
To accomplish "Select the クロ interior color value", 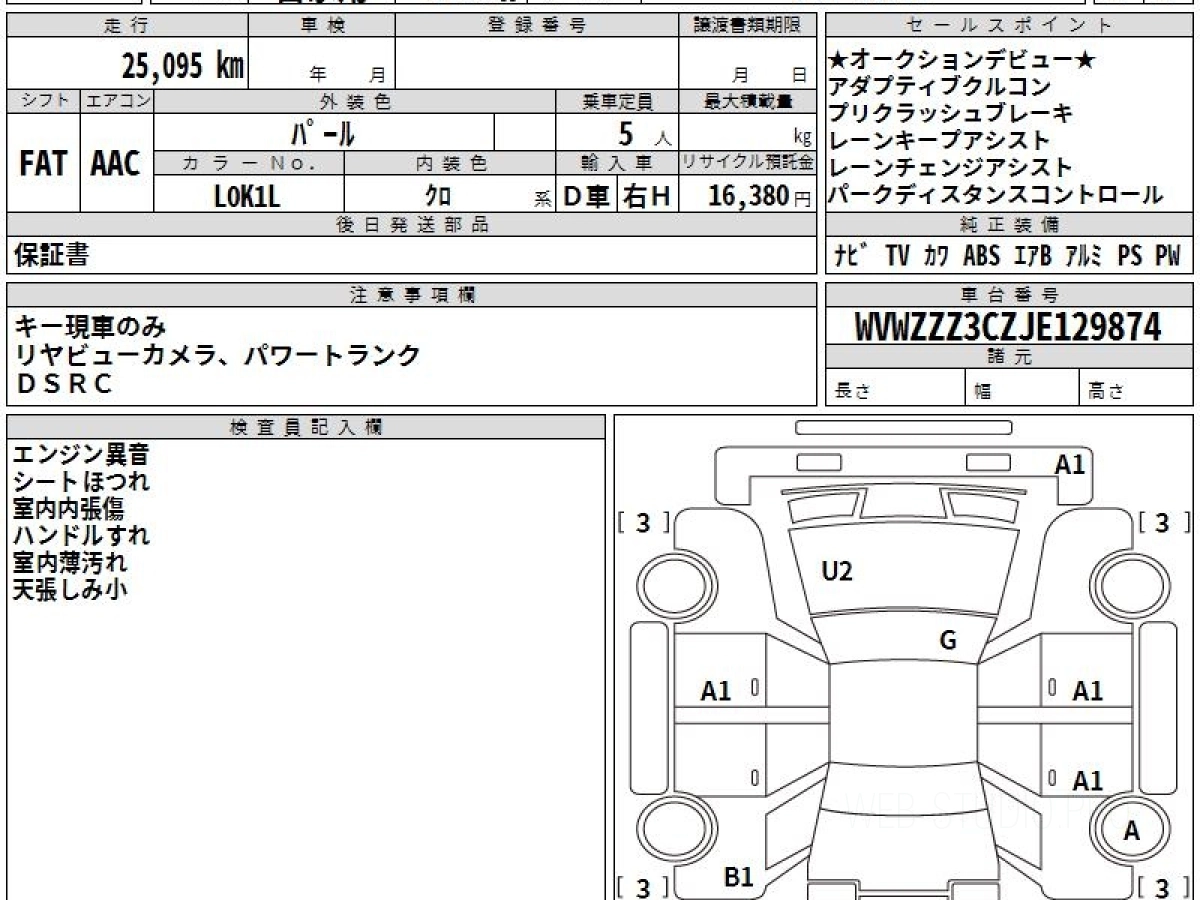I will pos(439,196).
